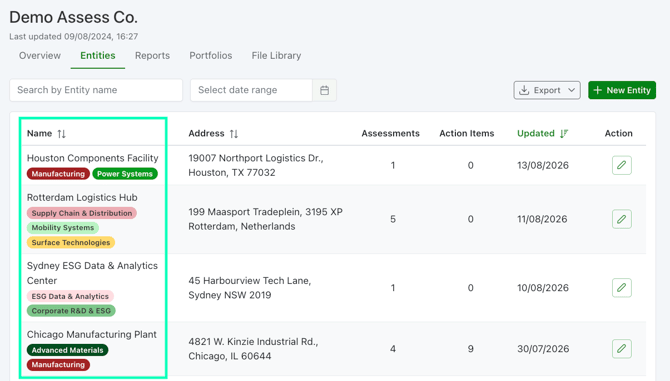Open the Select date range field
Screen dimensions: 670x381
coord(252,90)
